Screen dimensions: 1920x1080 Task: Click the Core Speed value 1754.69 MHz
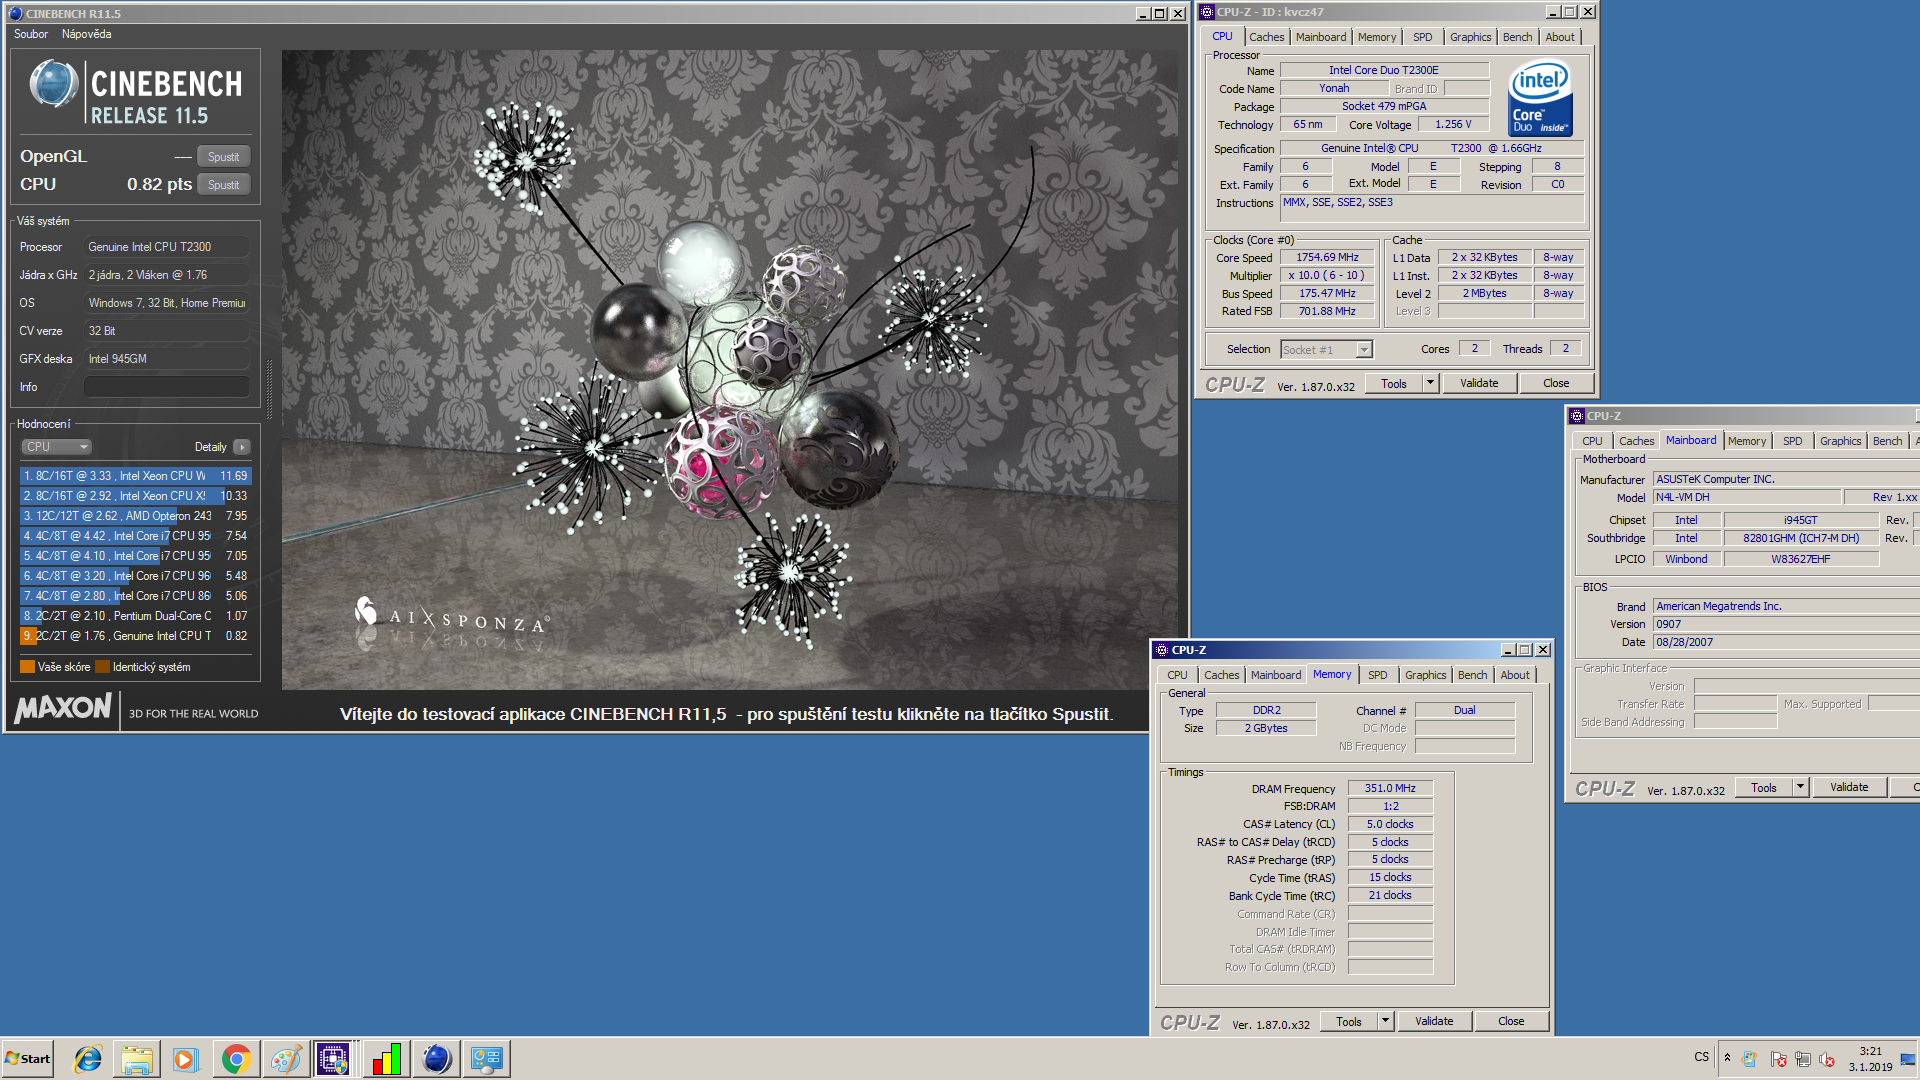point(1327,257)
